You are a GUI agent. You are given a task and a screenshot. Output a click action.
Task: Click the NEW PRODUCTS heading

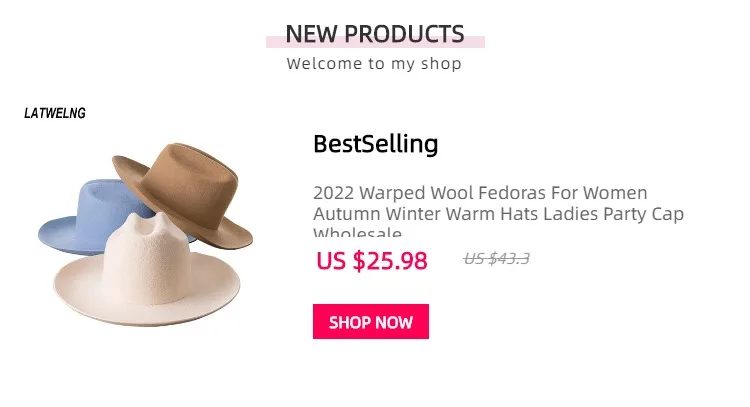[375, 33]
